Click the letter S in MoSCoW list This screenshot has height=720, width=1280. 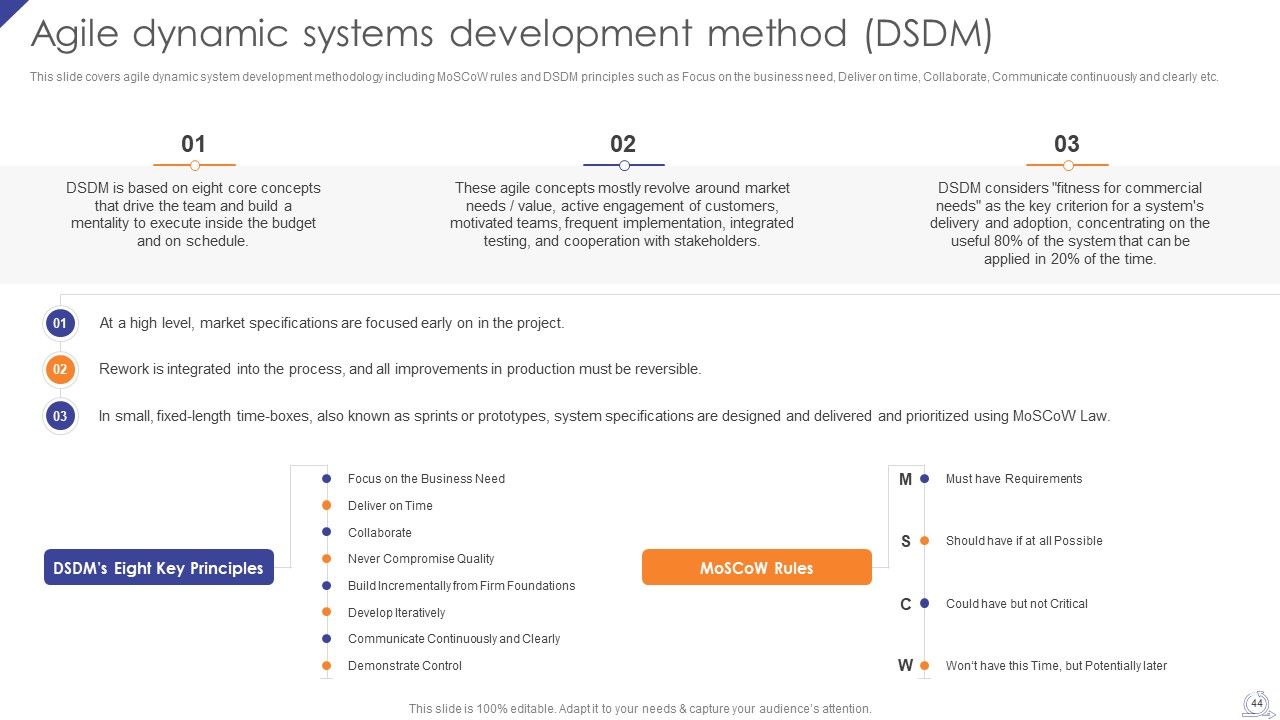click(x=906, y=541)
